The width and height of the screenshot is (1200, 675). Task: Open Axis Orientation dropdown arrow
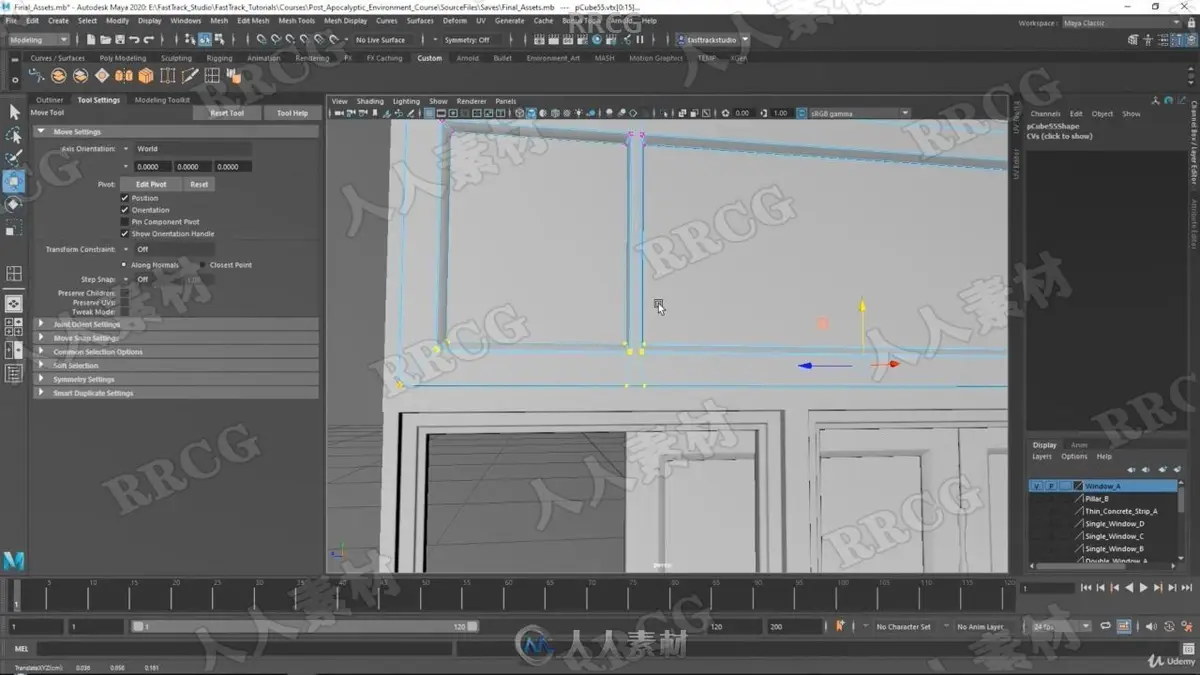click(x=126, y=149)
